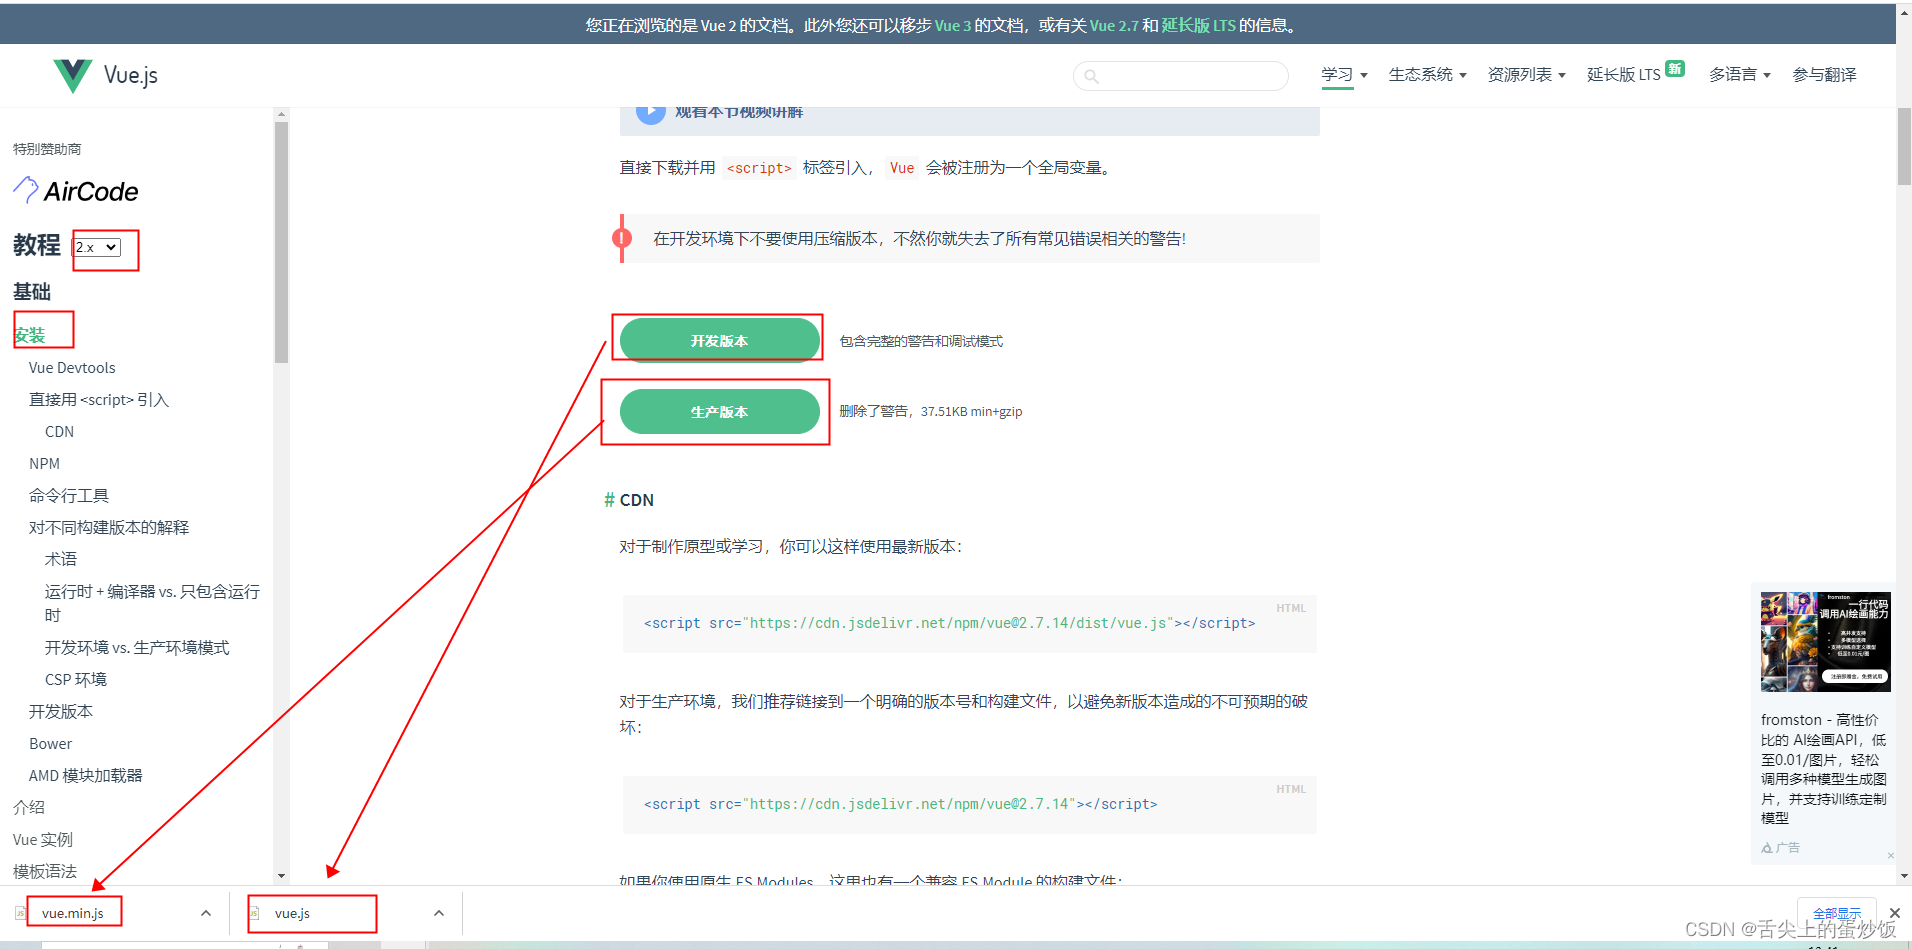1912x949 pixels.
Task: Go to CDN sidebar entry
Action: 59,432
